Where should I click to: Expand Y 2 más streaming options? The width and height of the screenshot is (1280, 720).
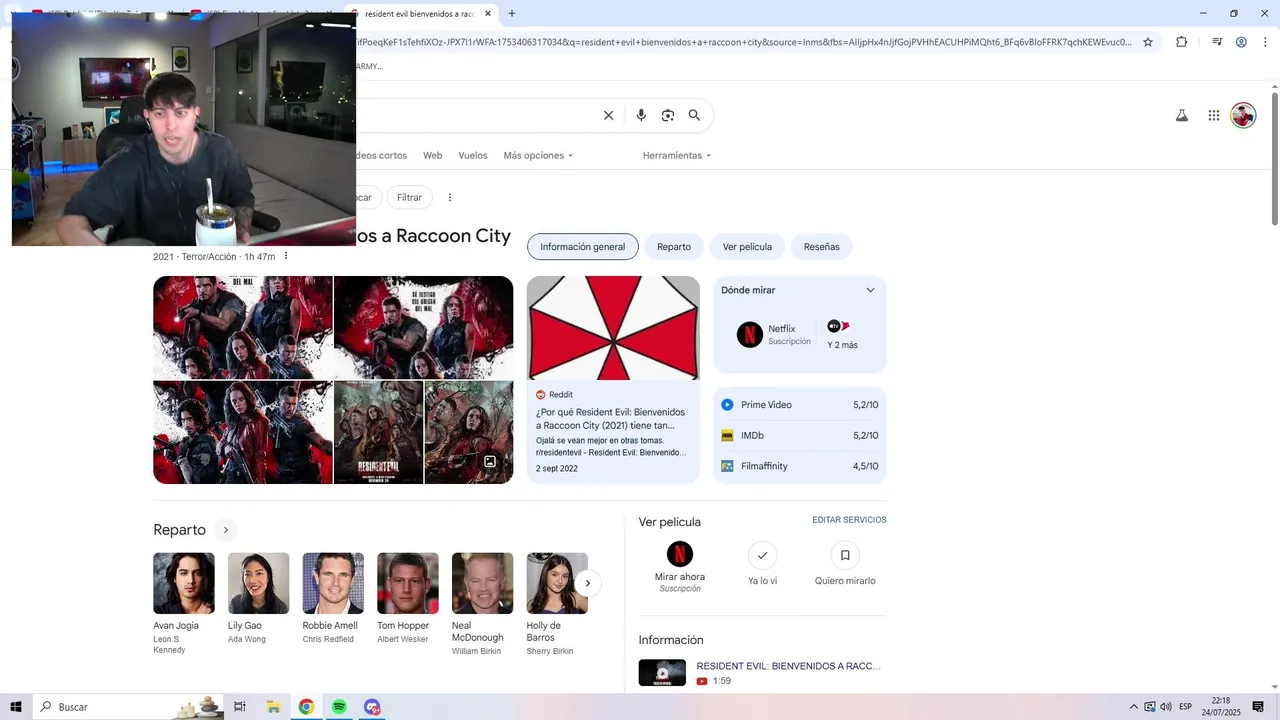pyautogui.click(x=842, y=335)
